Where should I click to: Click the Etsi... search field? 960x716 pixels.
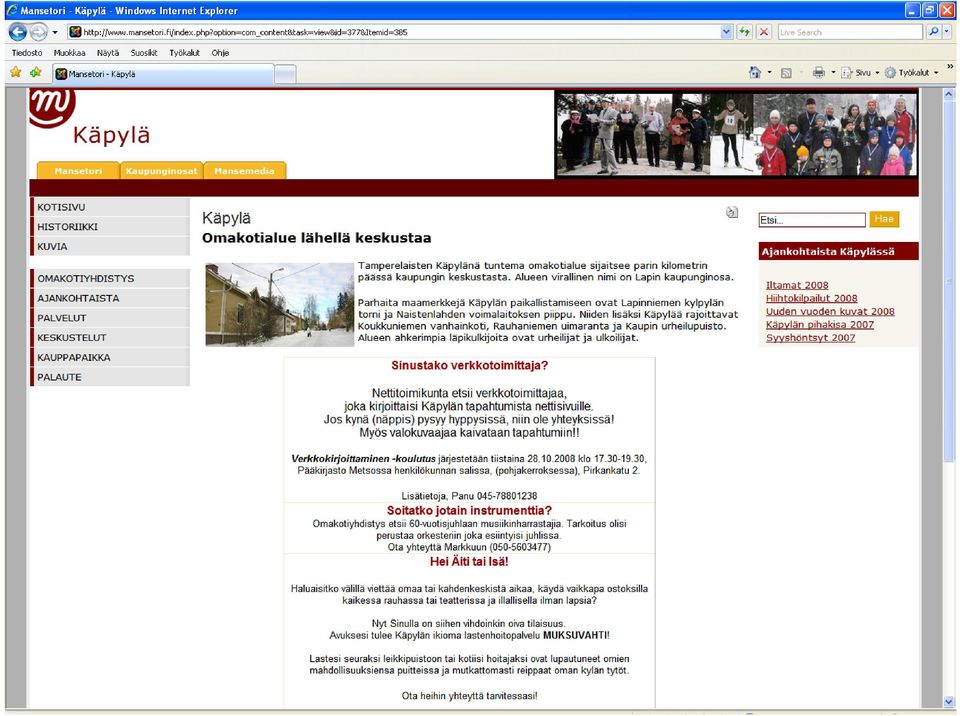pos(812,220)
